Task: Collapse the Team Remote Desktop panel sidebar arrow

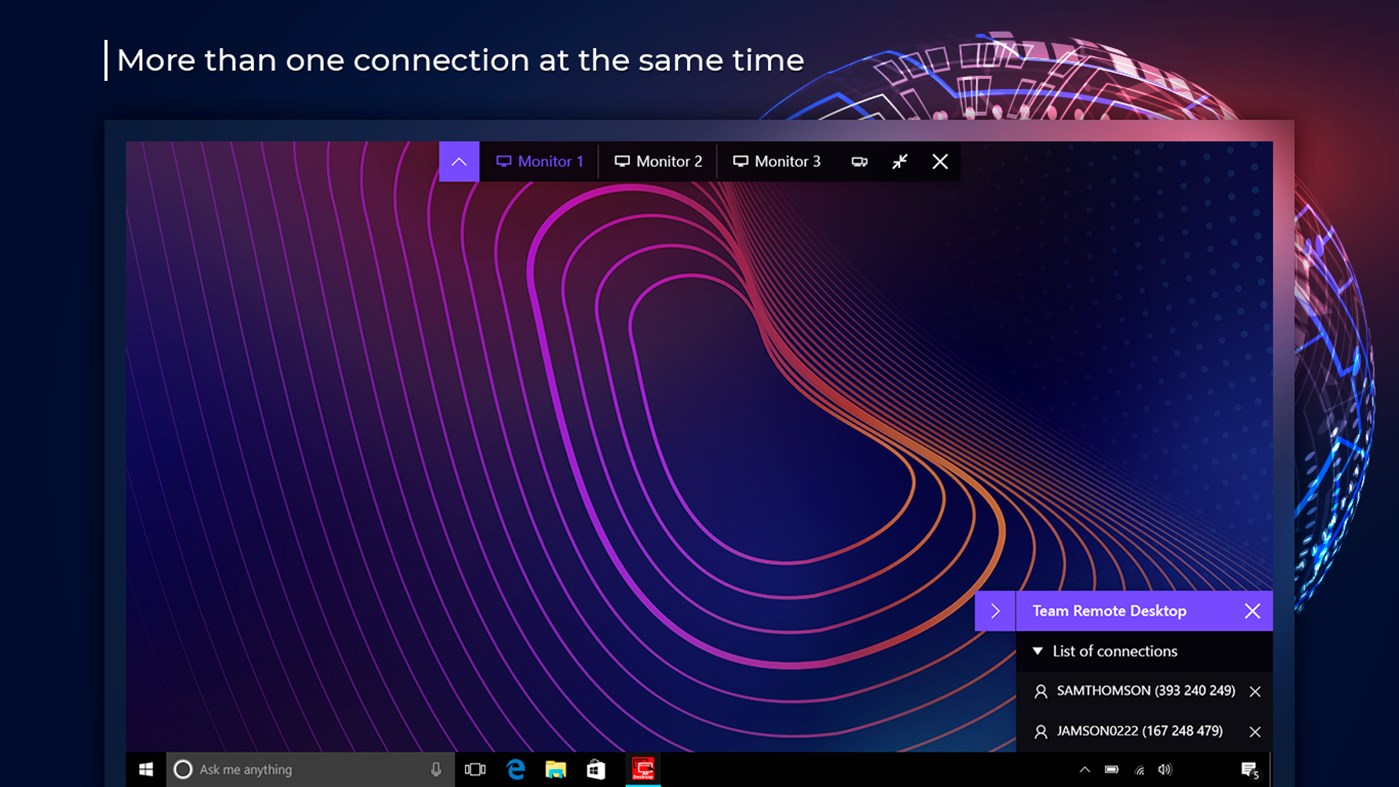Action: click(x=994, y=610)
